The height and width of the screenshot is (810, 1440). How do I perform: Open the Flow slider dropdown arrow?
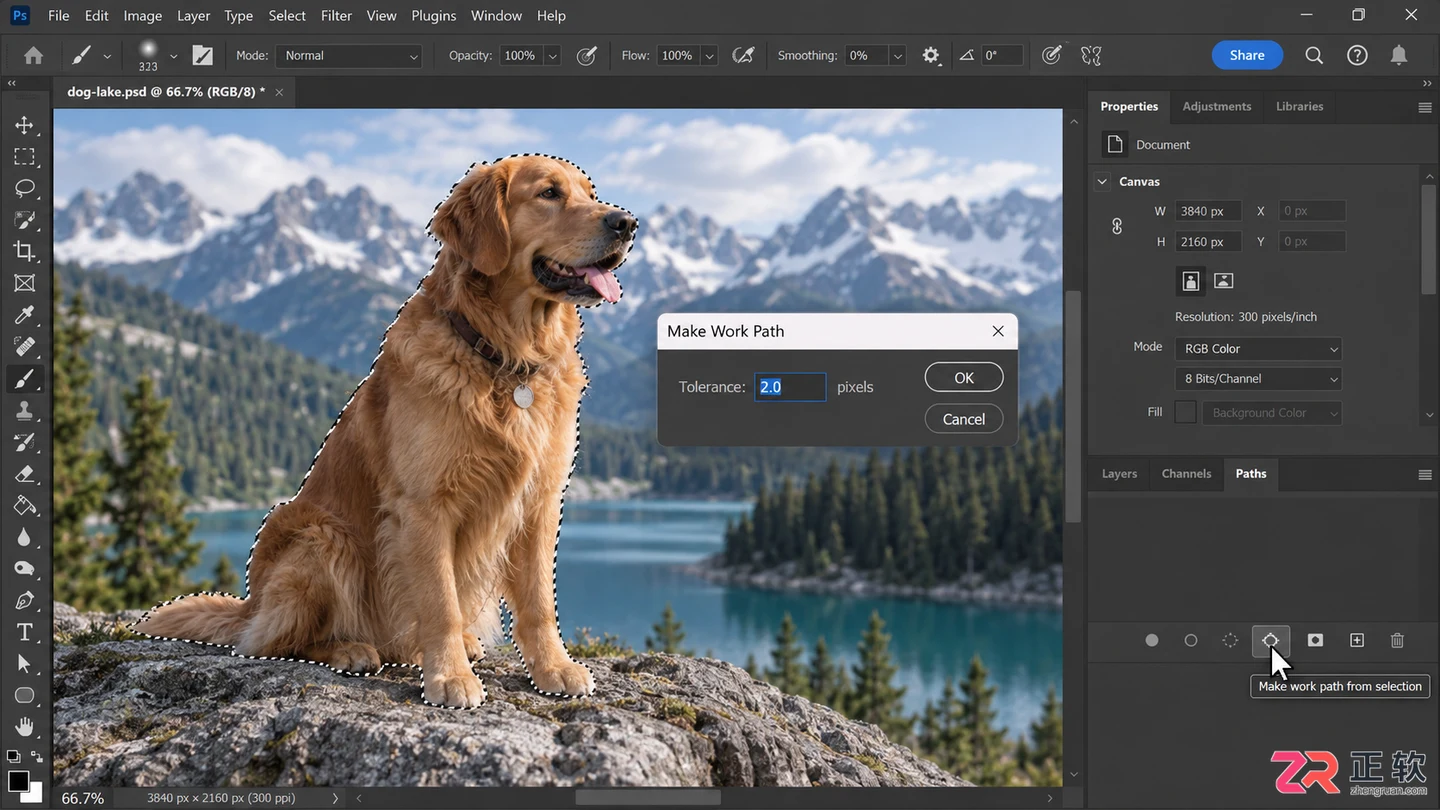[x=710, y=56]
